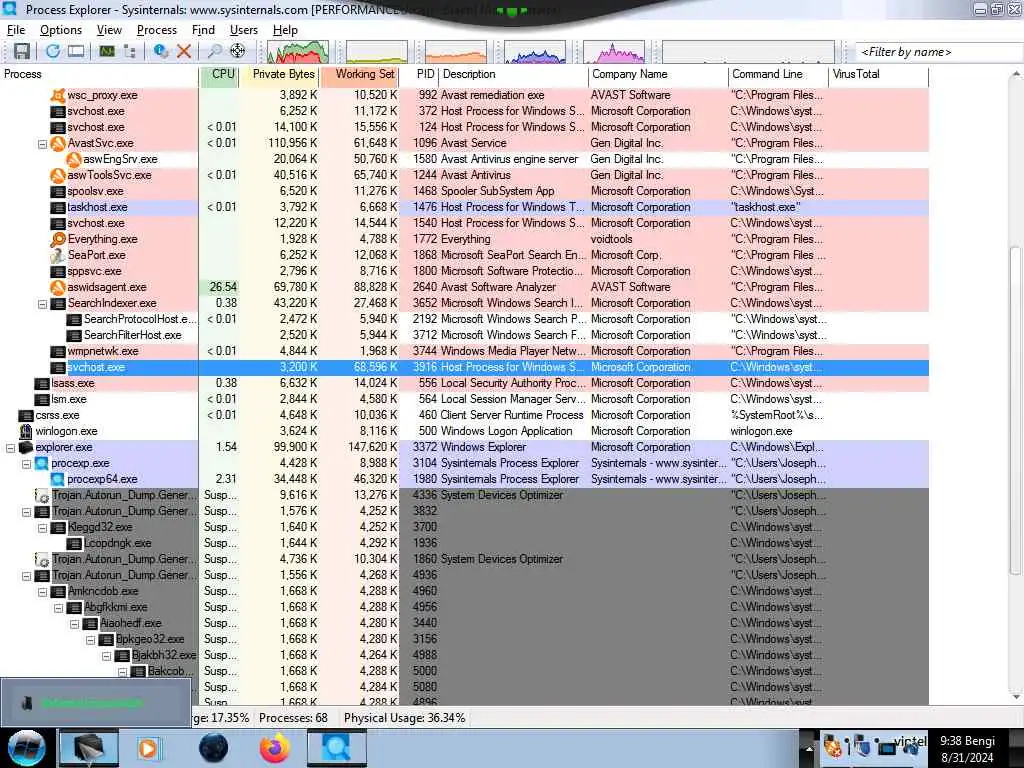
Task: Collapse the SearchIndexer.exe tree node
Action: point(42,304)
